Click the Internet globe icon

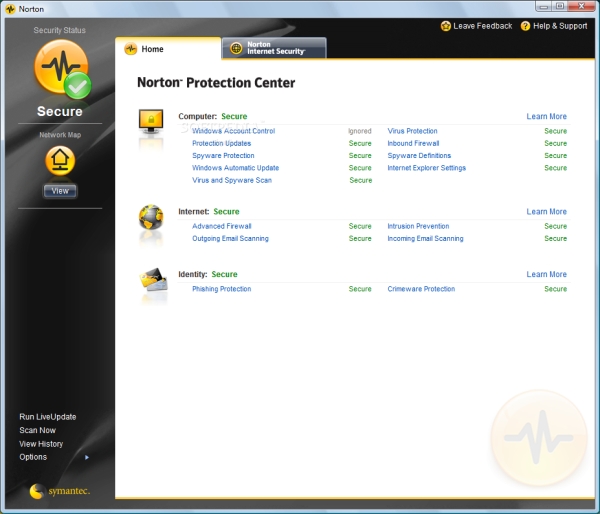pyautogui.click(x=151, y=217)
